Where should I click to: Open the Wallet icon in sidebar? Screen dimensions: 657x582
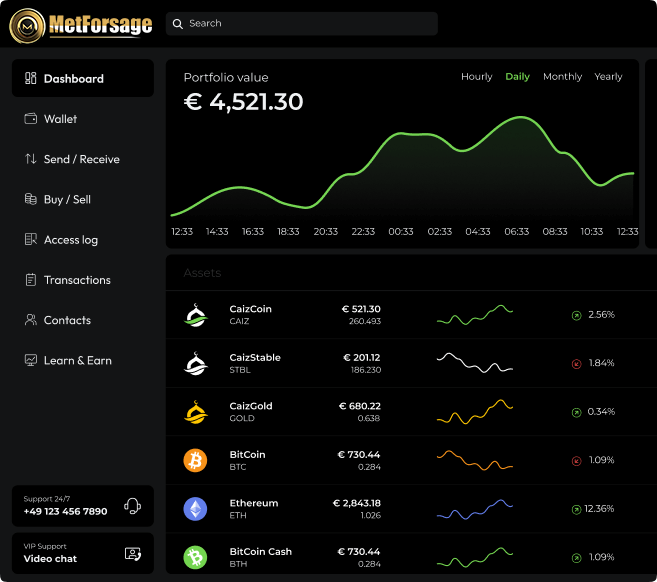(x=31, y=119)
